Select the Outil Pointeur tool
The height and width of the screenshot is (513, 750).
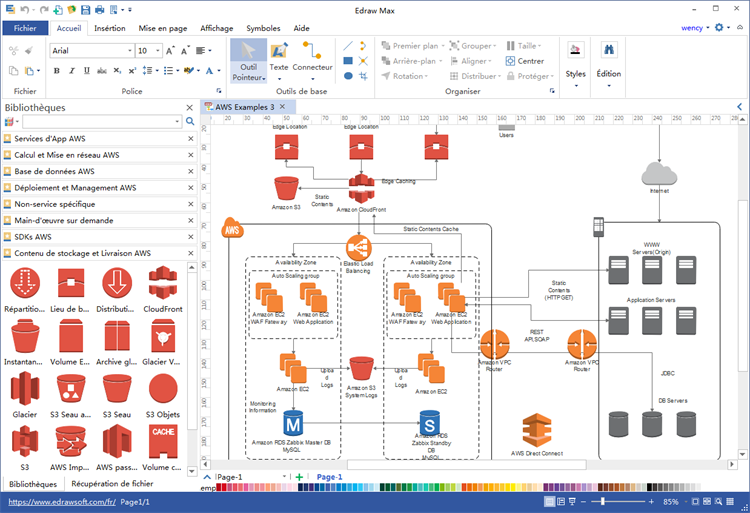tap(248, 61)
